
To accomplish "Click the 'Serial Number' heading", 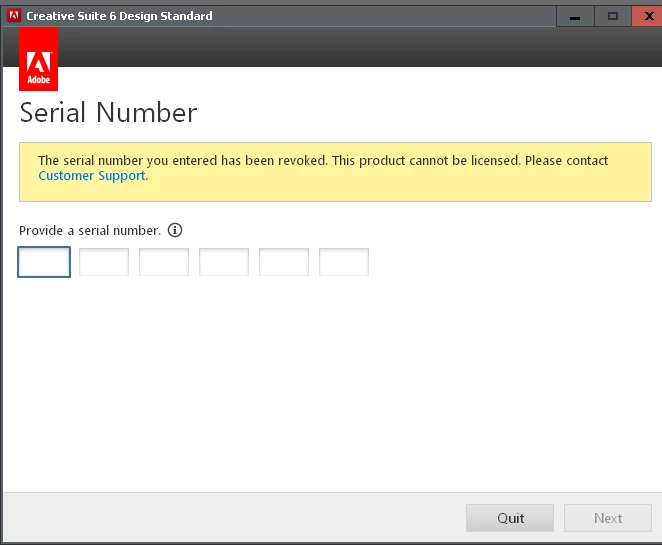I will tap(109, 113).
